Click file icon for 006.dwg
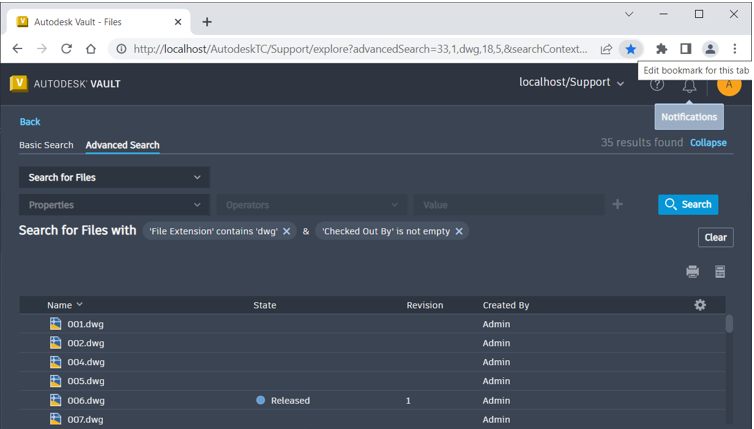 pos(56,400)
